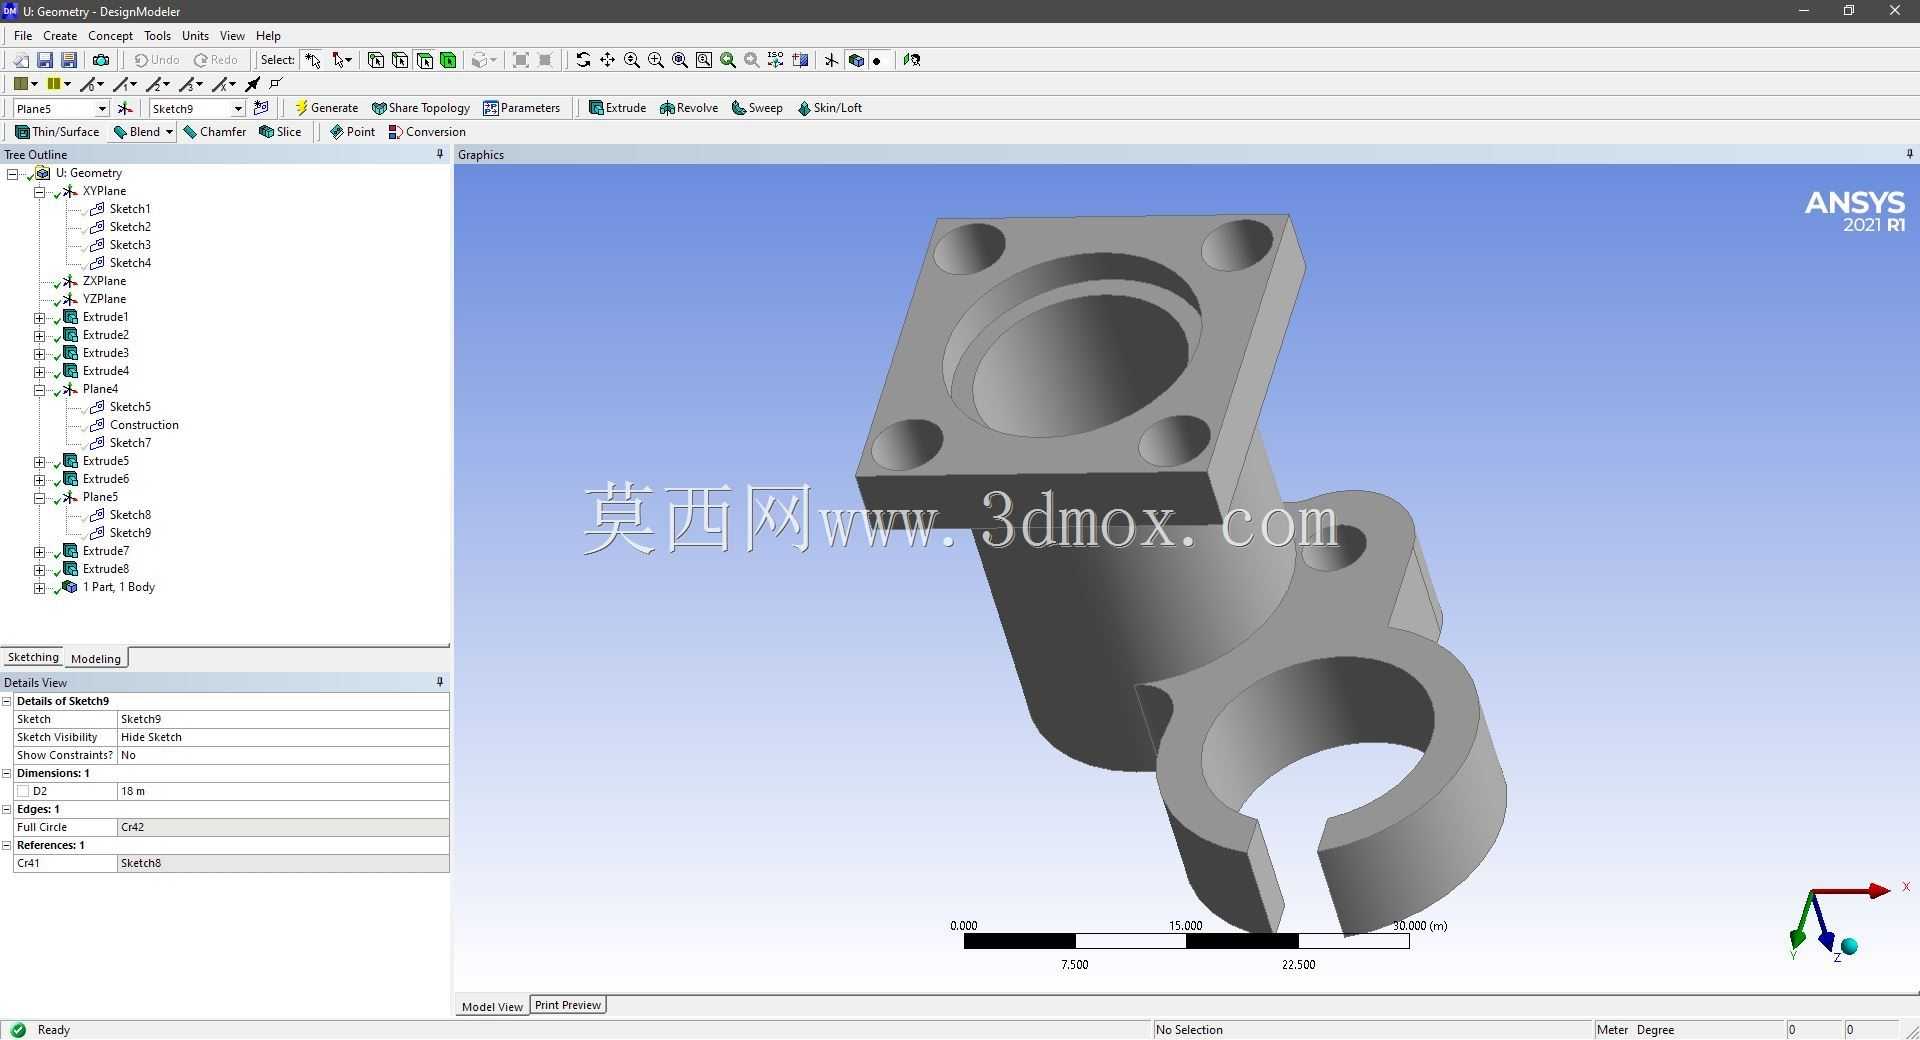Activate the New Selection cursor tool
Screen dimensions: 1920x1040
pyautogui.click(x=313, y=60)
